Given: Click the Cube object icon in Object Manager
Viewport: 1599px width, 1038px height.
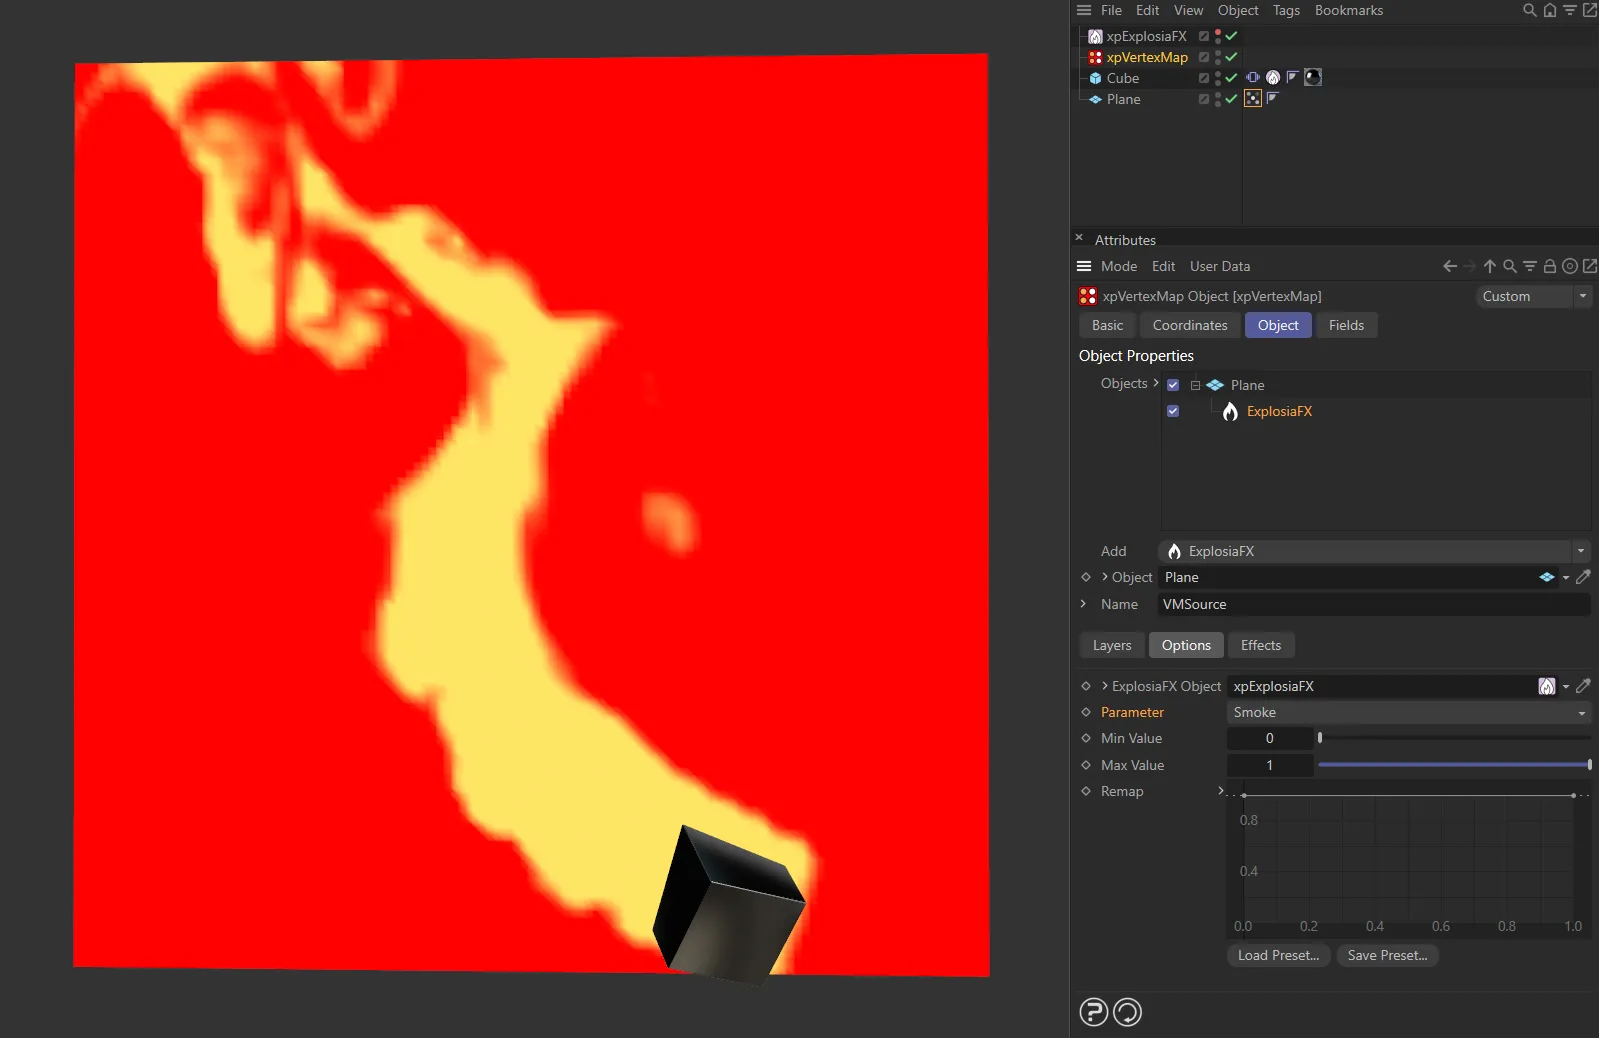Looking at the screenshot, I should point(1095,78).
